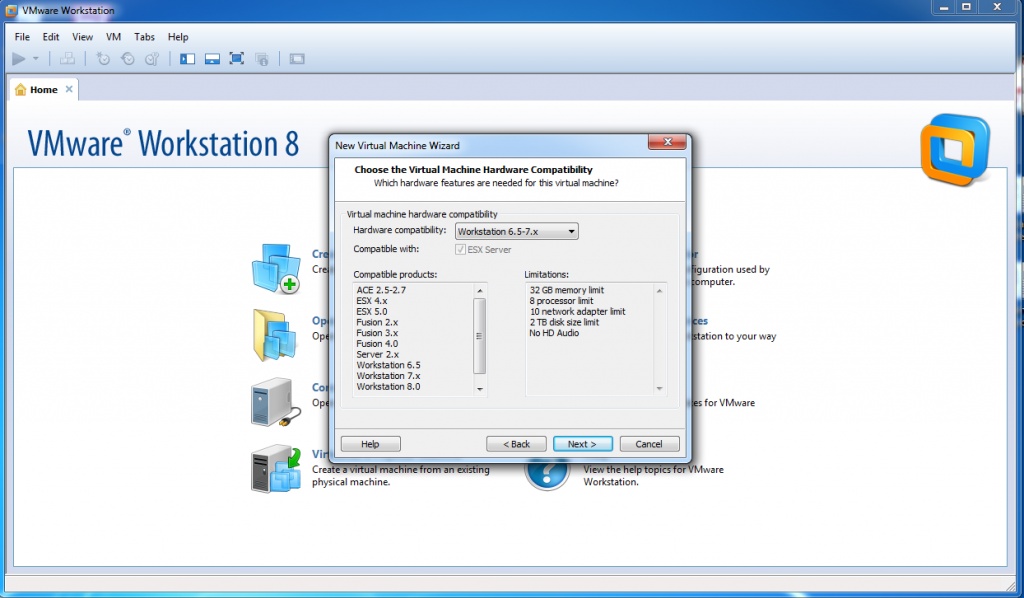Go back with the < Back button
The image size is (1024, 598).
(516, 444)
